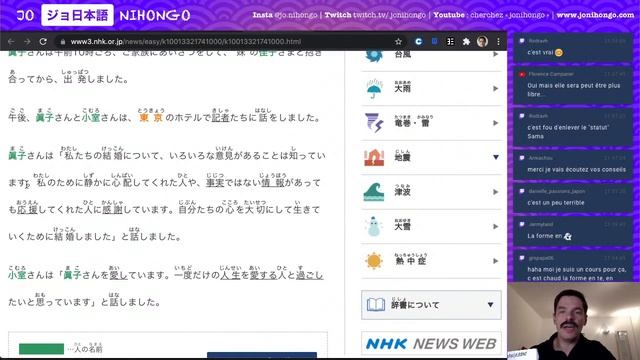Click the 大雨 umbrella icon
640x360 pixels.
[373, 88]
